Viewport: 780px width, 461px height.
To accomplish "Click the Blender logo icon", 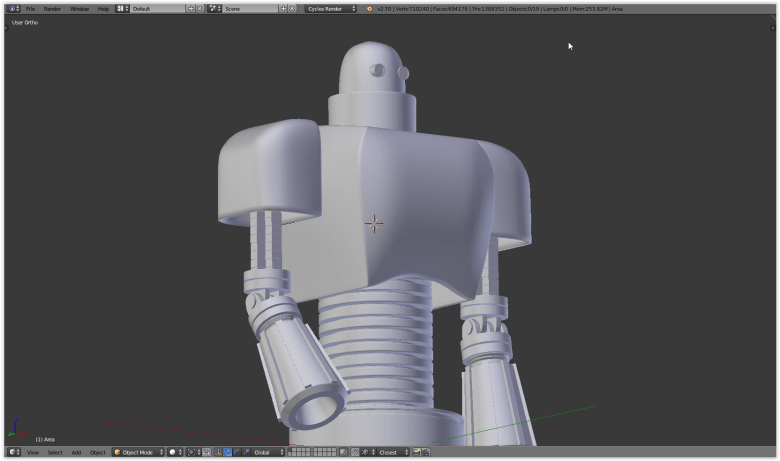I will (369, 8).
